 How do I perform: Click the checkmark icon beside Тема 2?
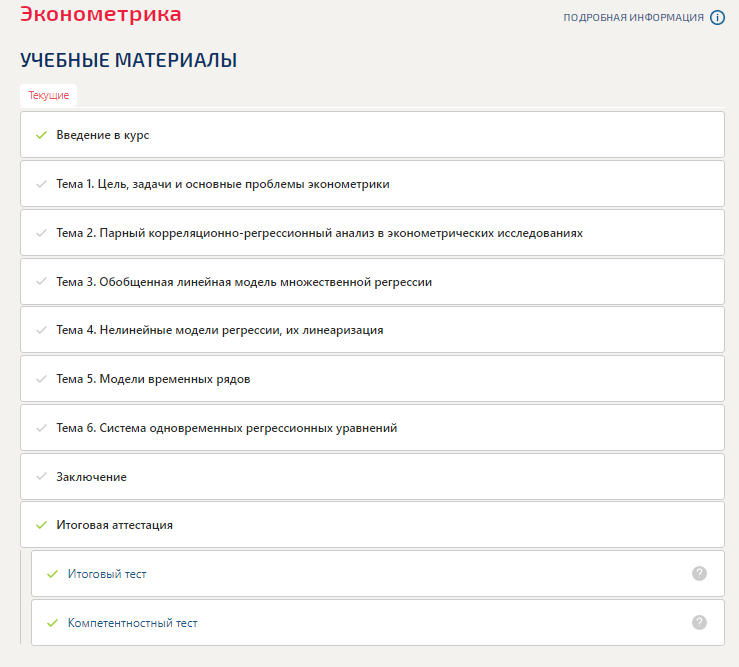[x=41, y=233]
